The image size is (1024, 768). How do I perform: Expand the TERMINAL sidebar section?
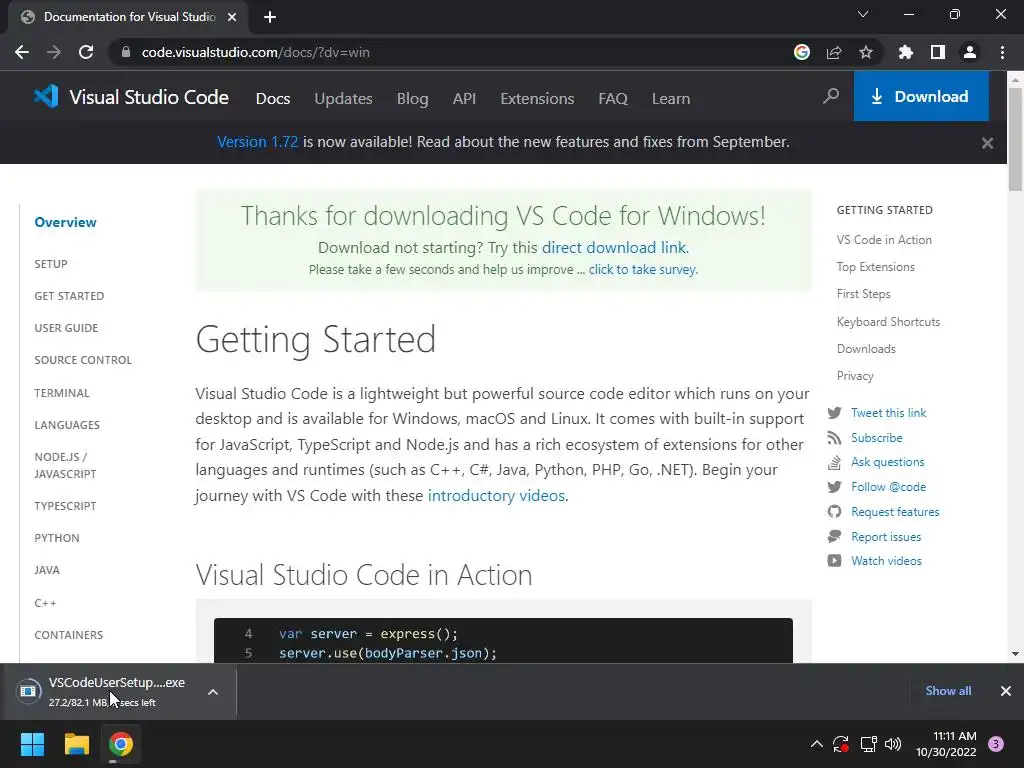[x=62, y=393]
